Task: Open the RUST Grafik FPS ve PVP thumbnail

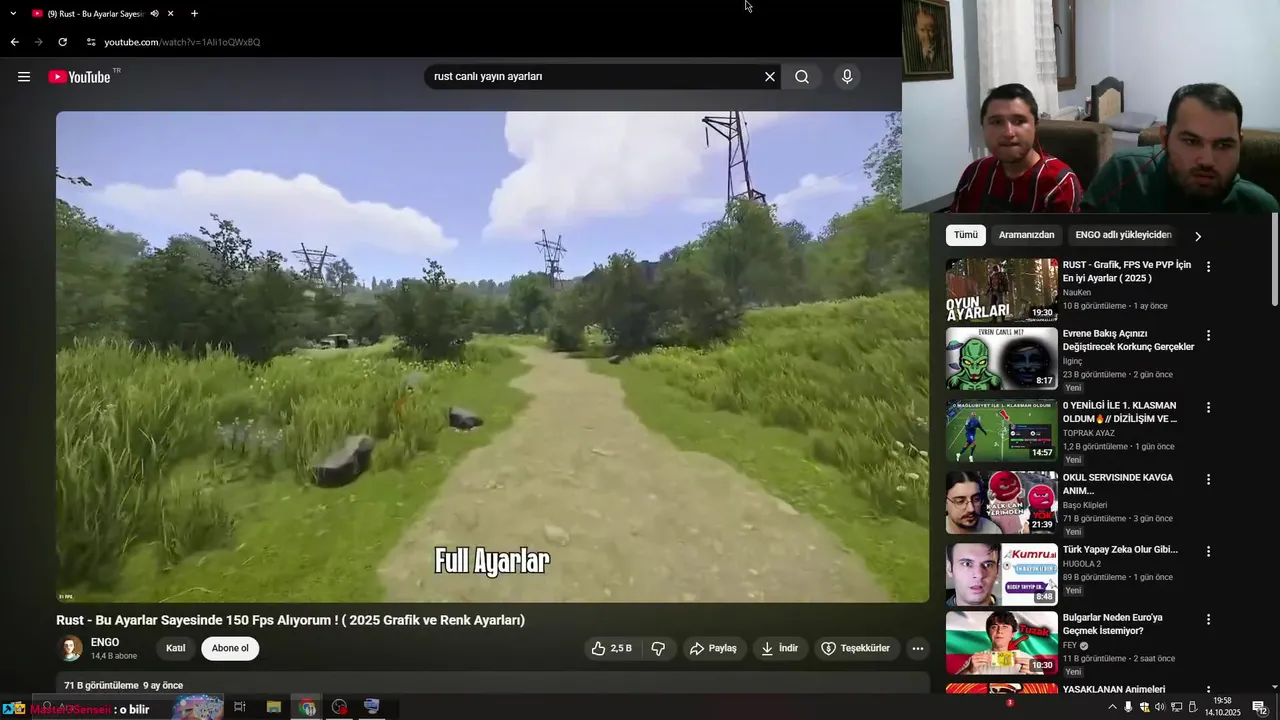Action: click(1001, 290)
